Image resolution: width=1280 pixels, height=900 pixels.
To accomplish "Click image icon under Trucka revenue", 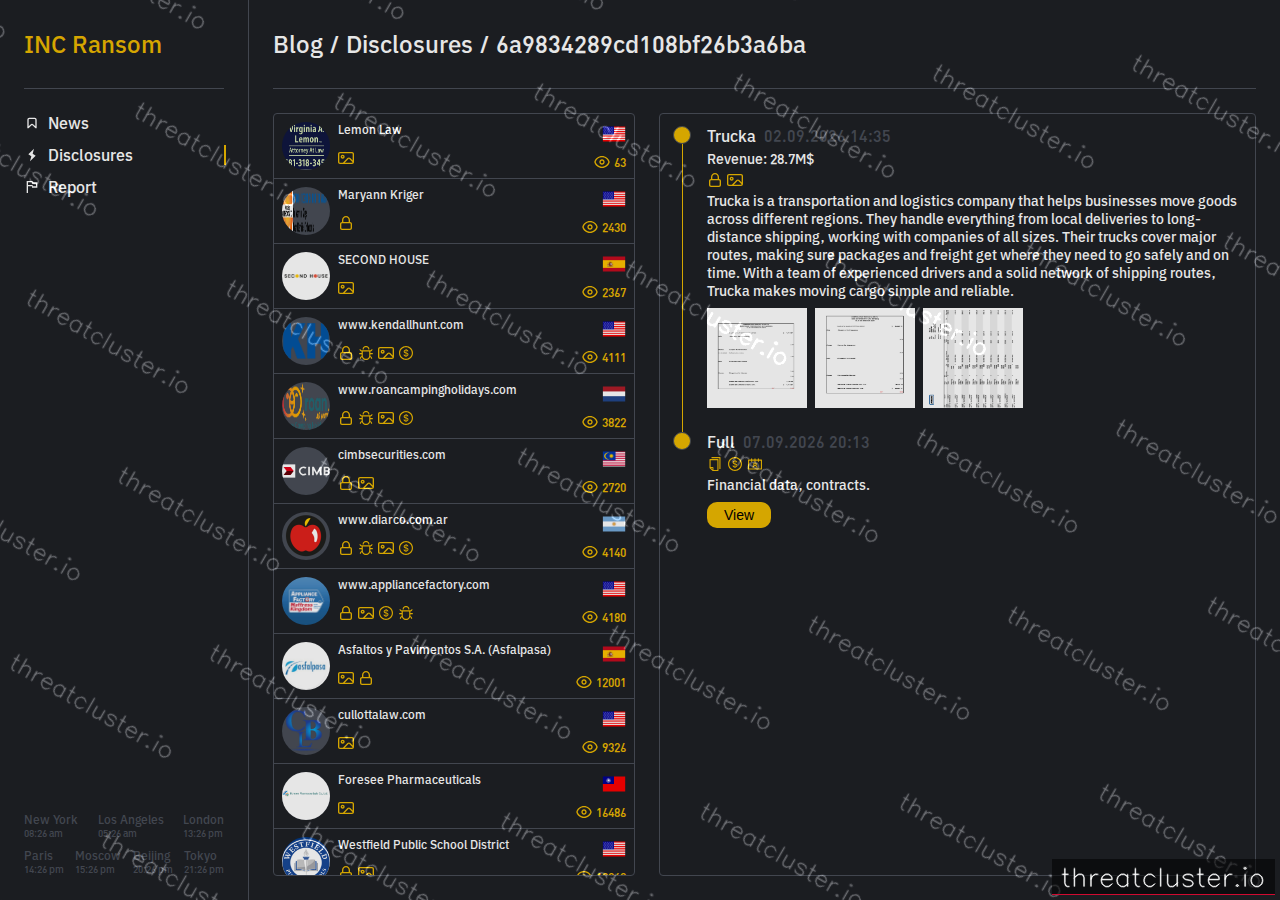I will click(735, 180).
